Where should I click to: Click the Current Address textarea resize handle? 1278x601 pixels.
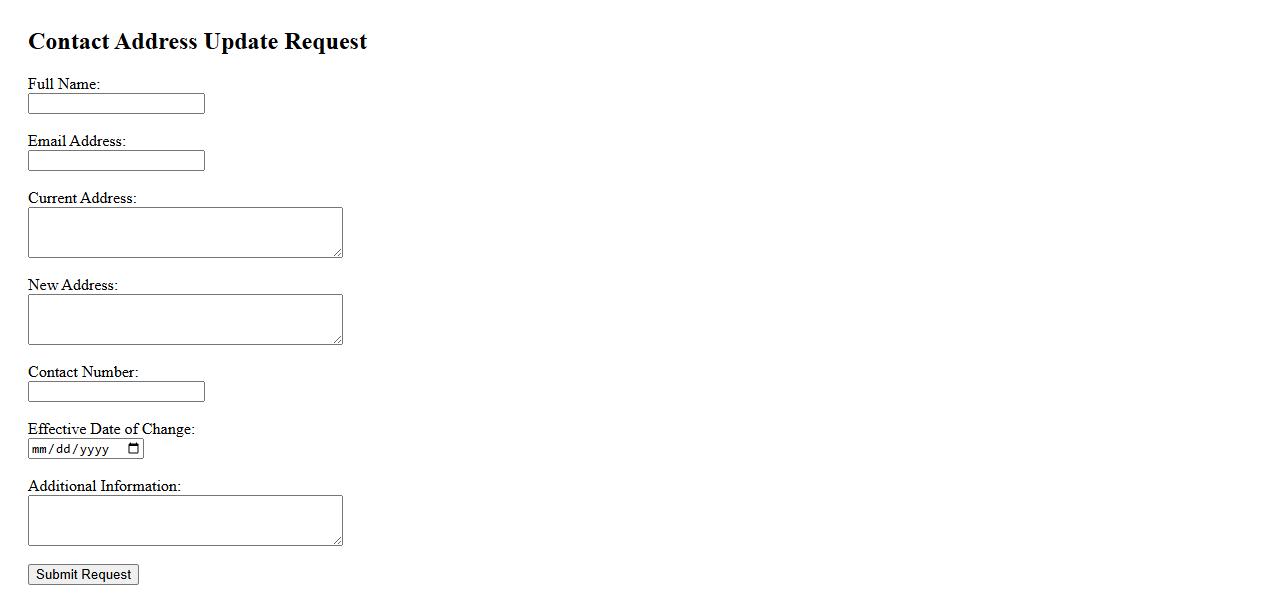(x=338, y=253)
